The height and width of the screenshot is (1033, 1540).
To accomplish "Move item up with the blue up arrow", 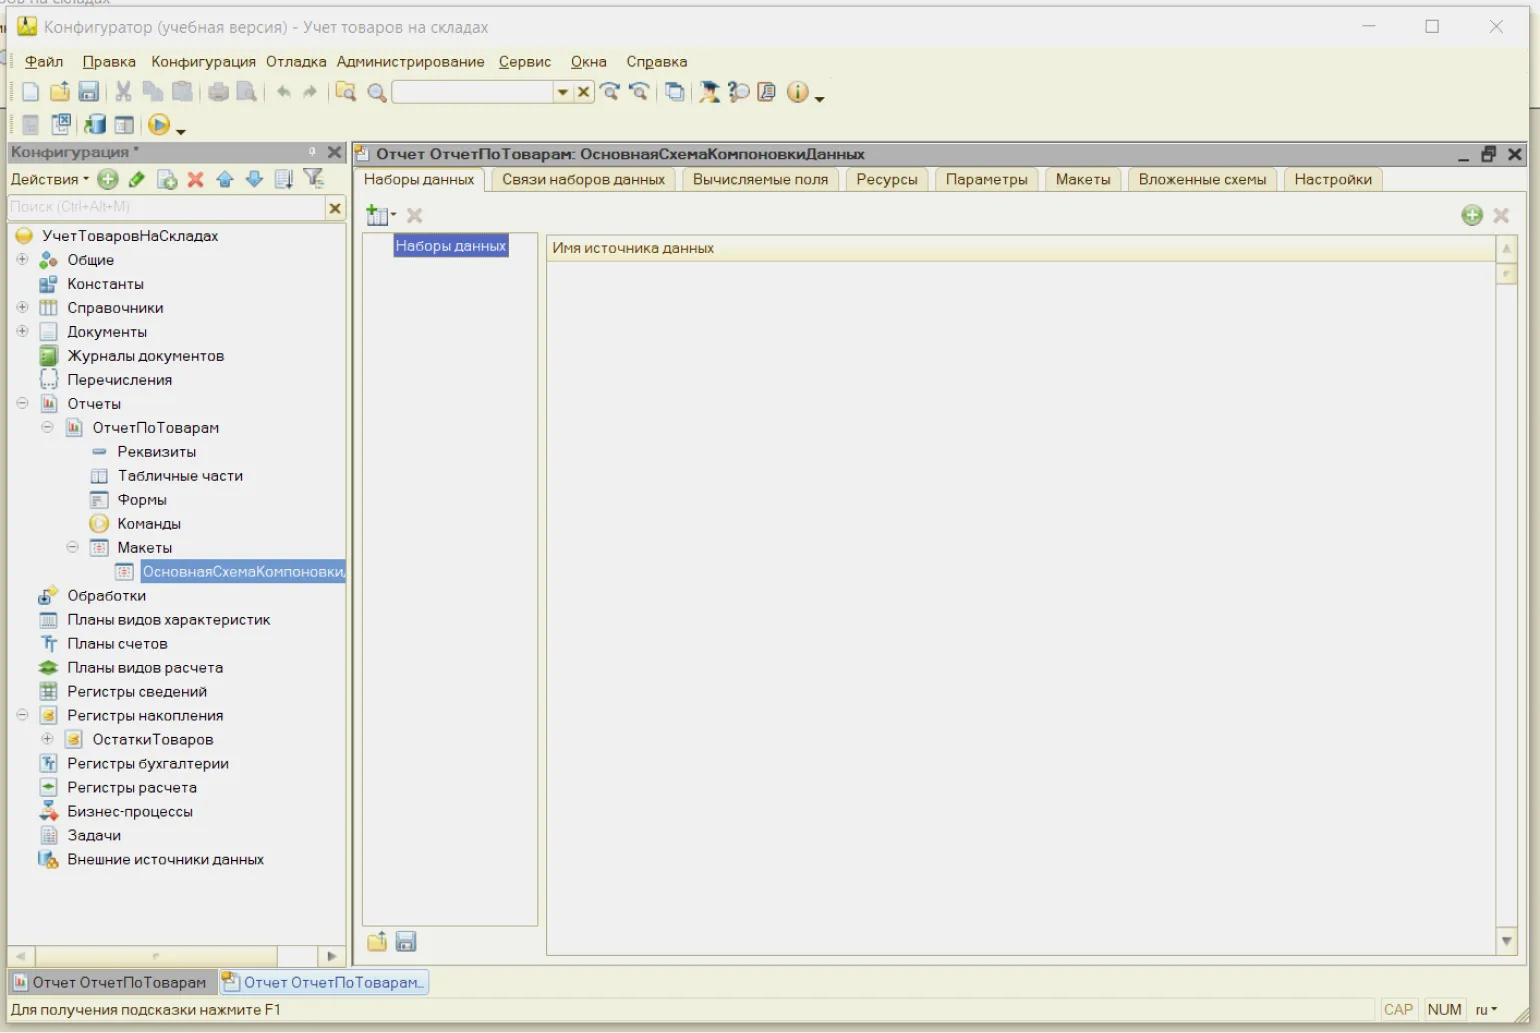I will click(225, 179).
